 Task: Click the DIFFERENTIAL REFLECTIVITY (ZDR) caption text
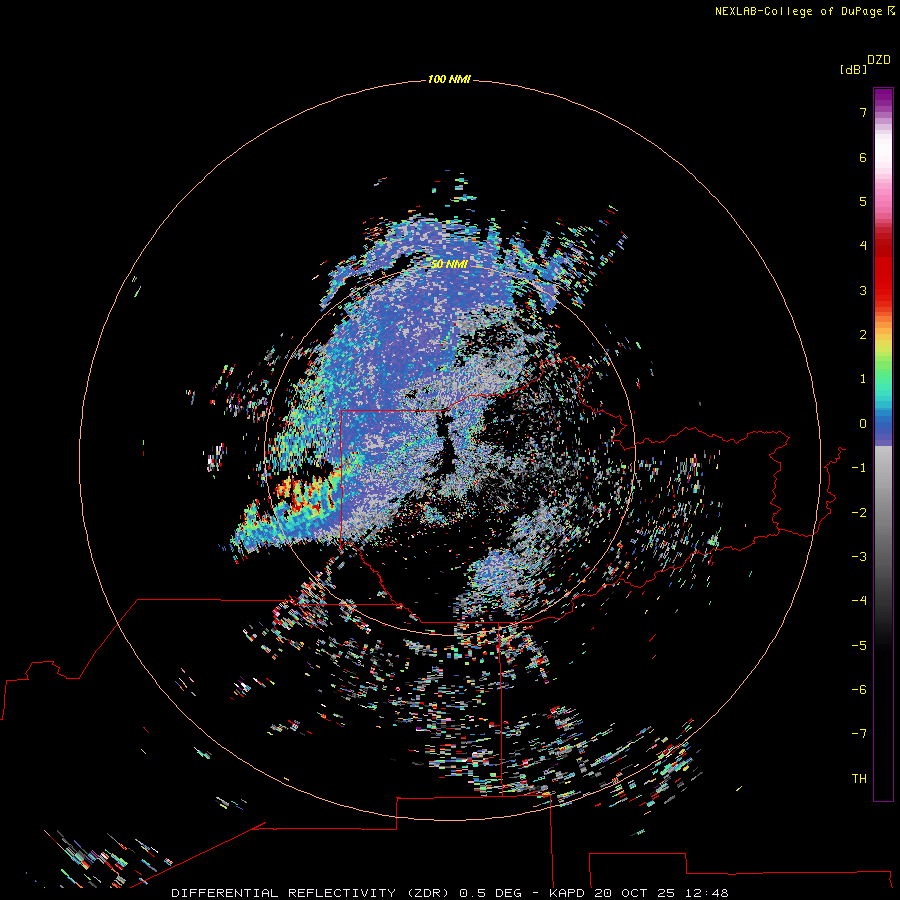pos(312,893)
